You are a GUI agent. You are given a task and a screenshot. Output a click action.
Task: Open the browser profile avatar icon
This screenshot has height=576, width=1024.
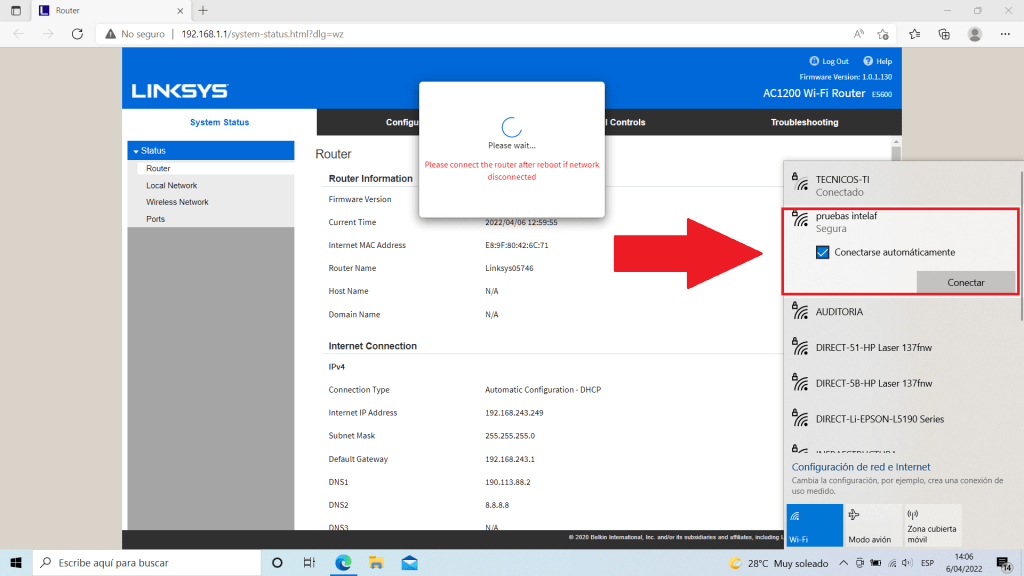pyautogui.click(x=974, y=34)
